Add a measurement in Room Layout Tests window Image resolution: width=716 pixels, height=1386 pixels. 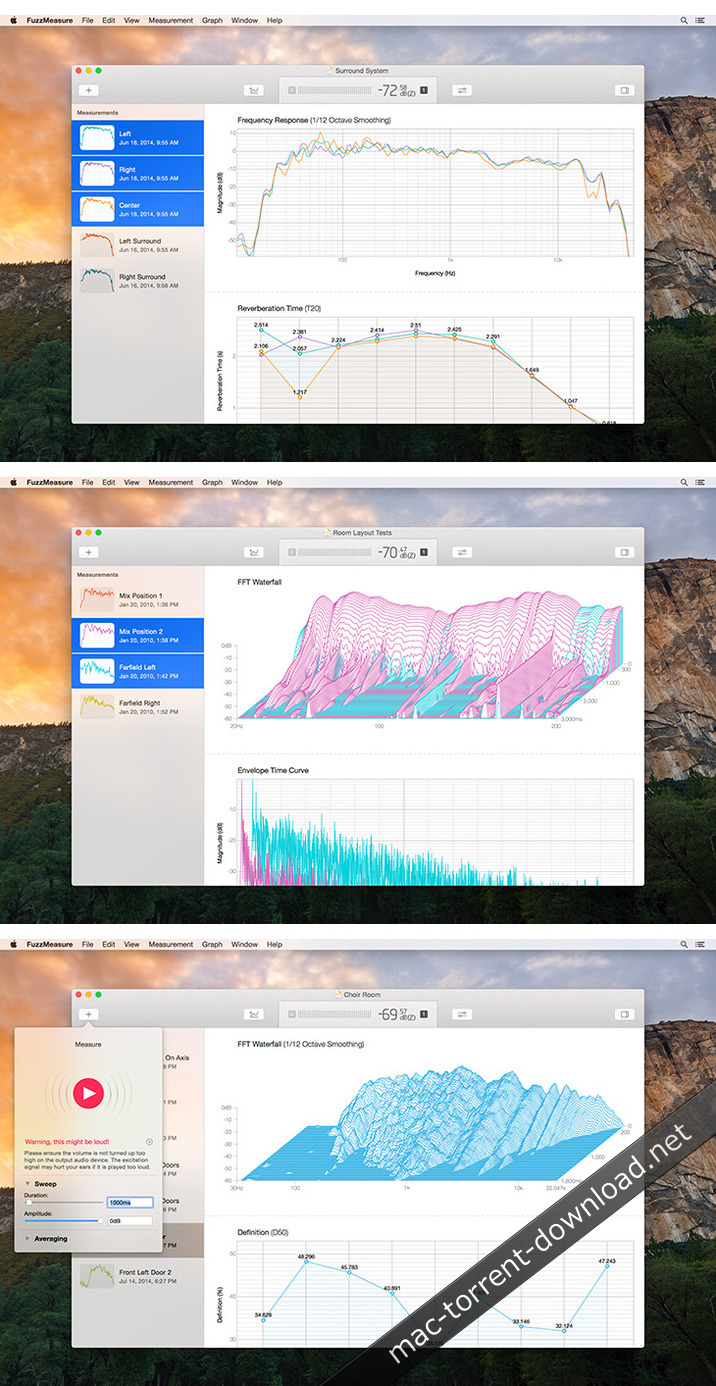click(88, 552)
